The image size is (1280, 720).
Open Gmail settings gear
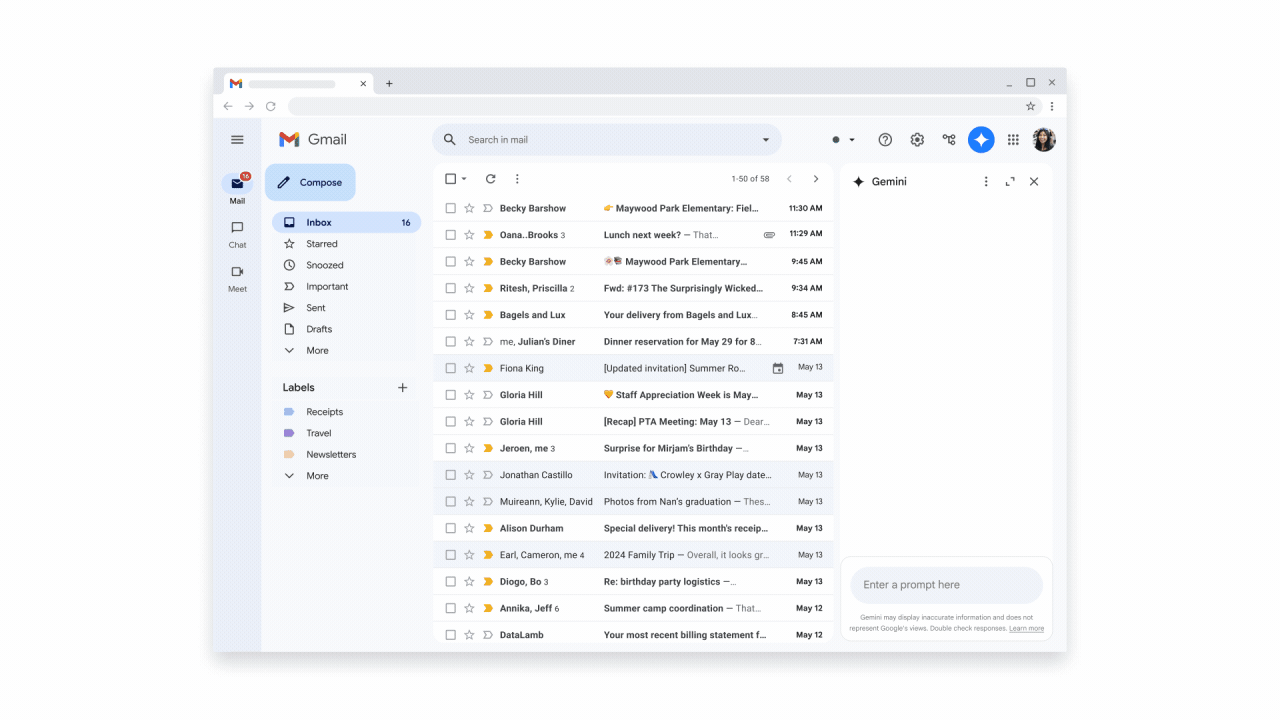click(917, 139)
